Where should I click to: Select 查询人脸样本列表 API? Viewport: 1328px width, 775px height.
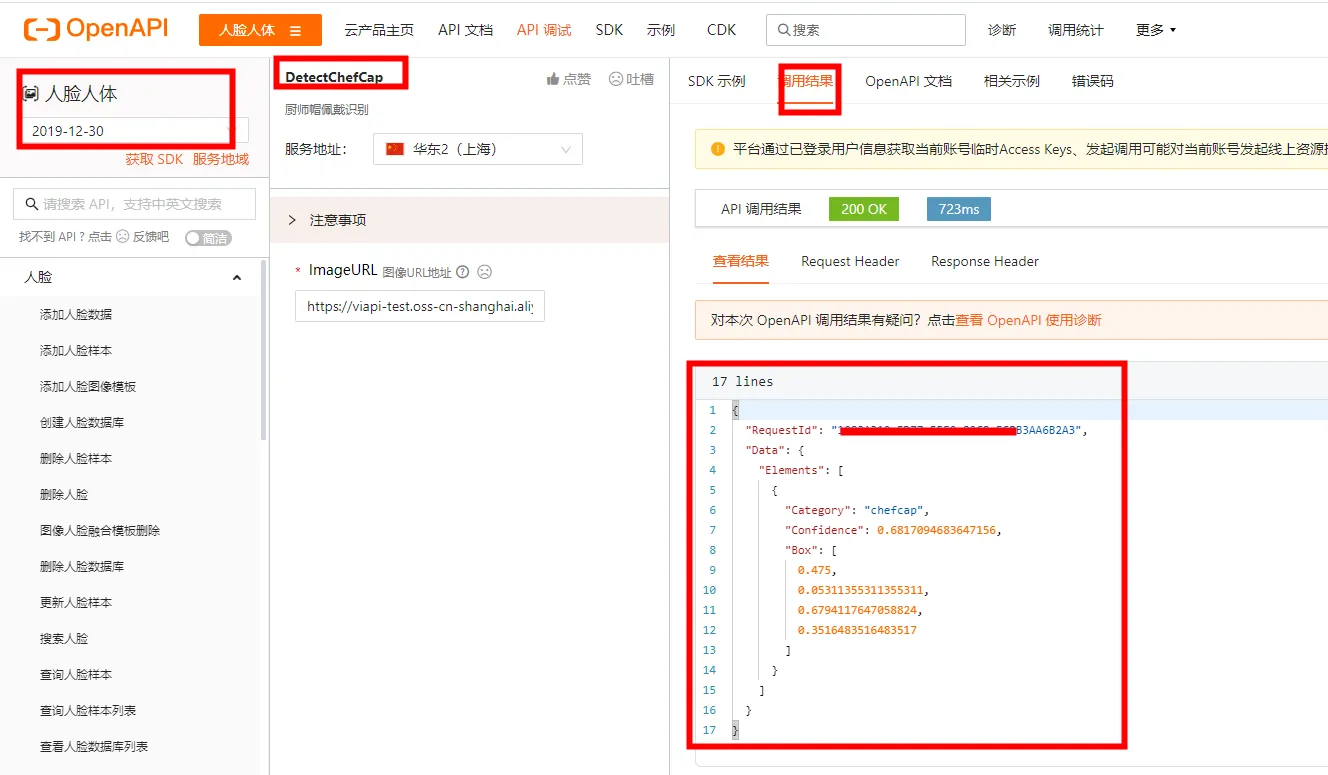(x=88, y=710)
